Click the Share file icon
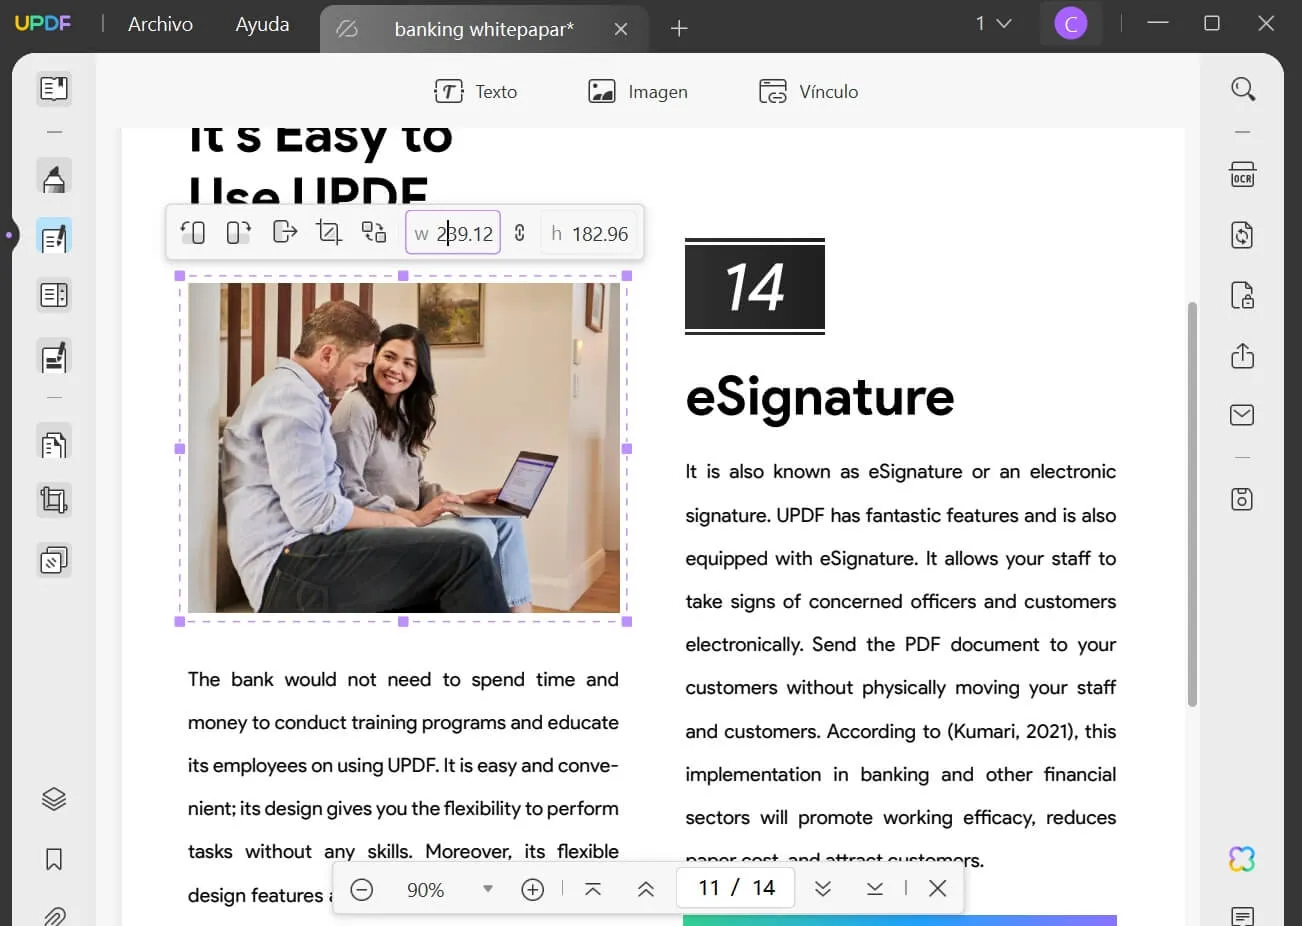Viewport: 1302px width, 926px height. tap(1242, 356)
